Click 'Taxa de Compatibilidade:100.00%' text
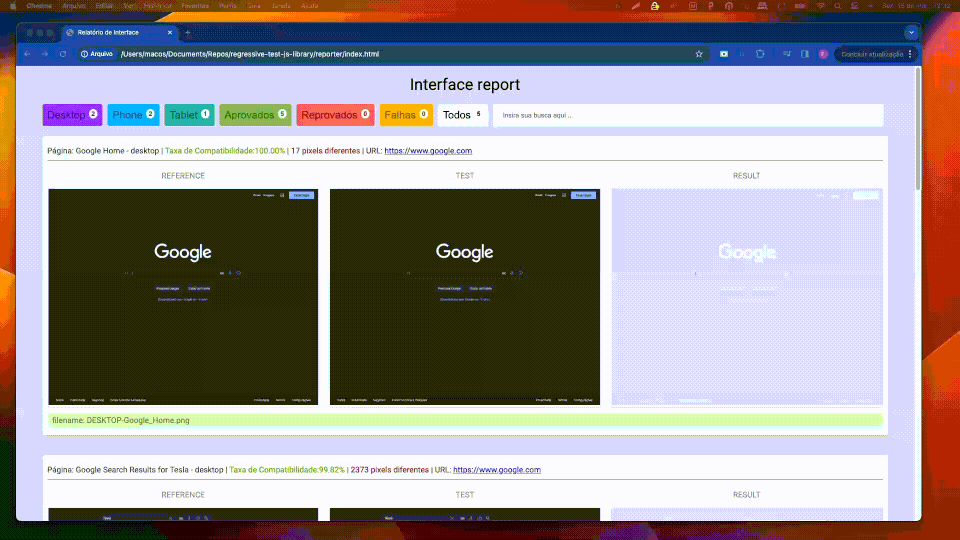 point(225,151)
